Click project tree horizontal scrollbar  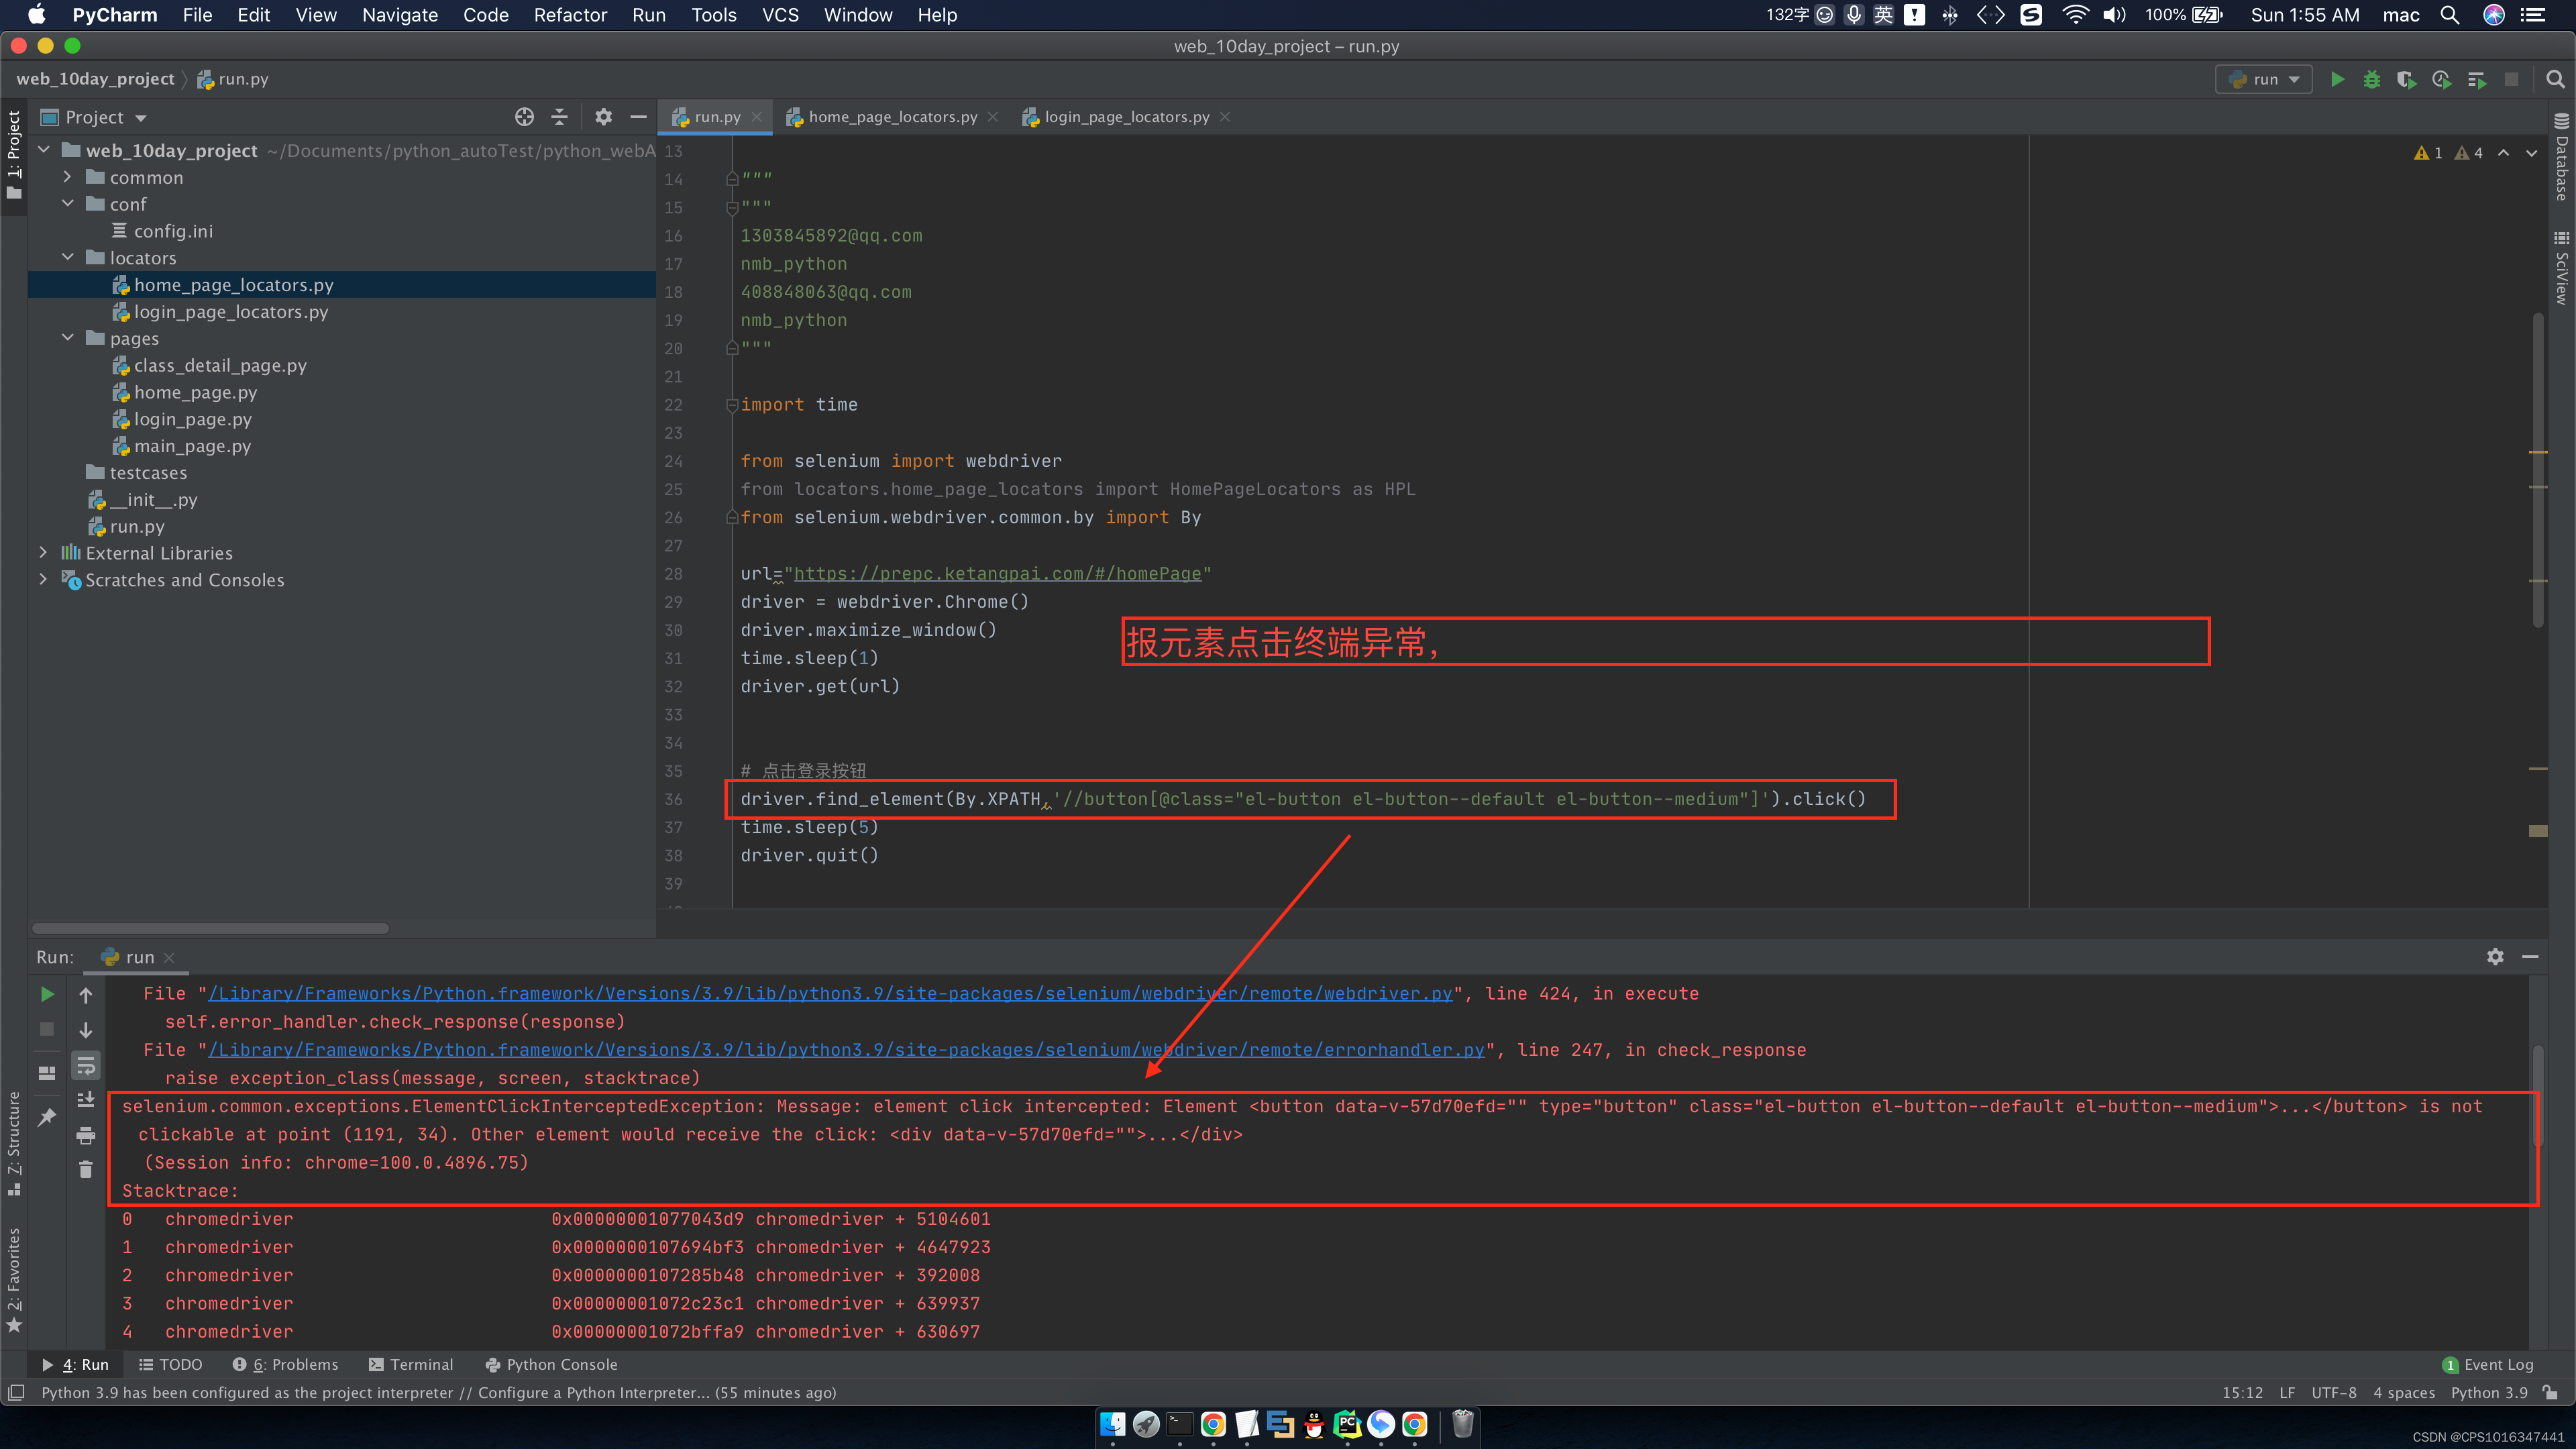211,928
